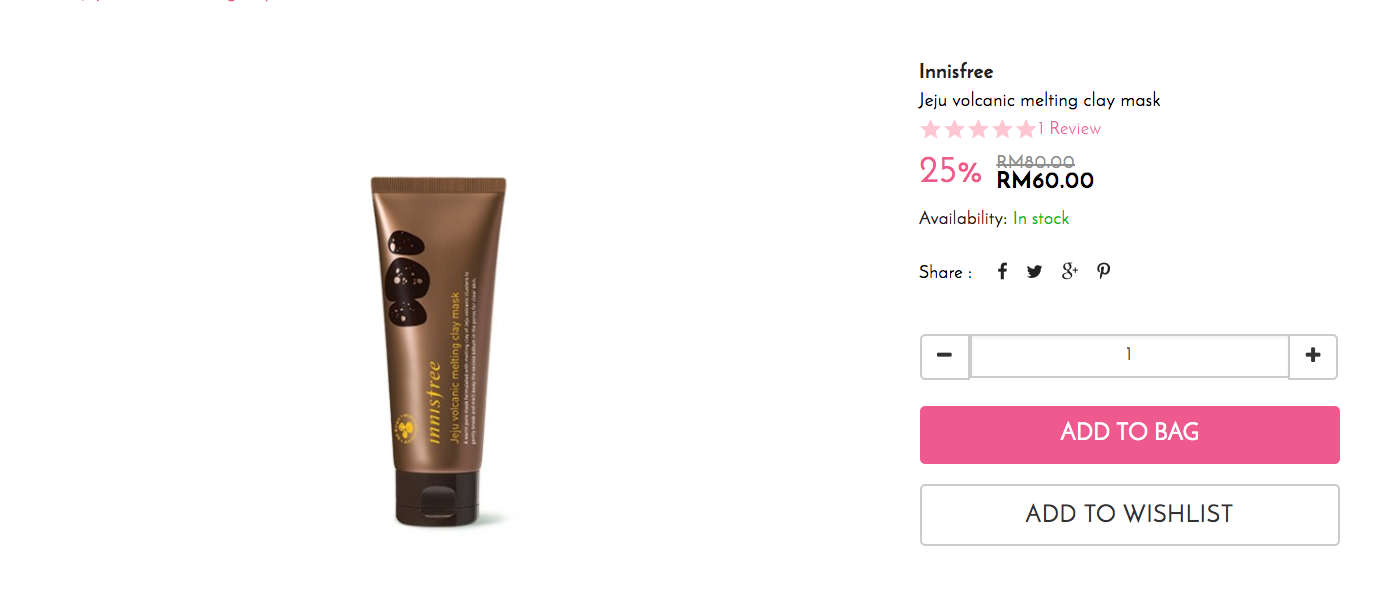The height and width of the screenshot is (598, 1374).
Task: Select the third rating star
Action: coord(978,129)
